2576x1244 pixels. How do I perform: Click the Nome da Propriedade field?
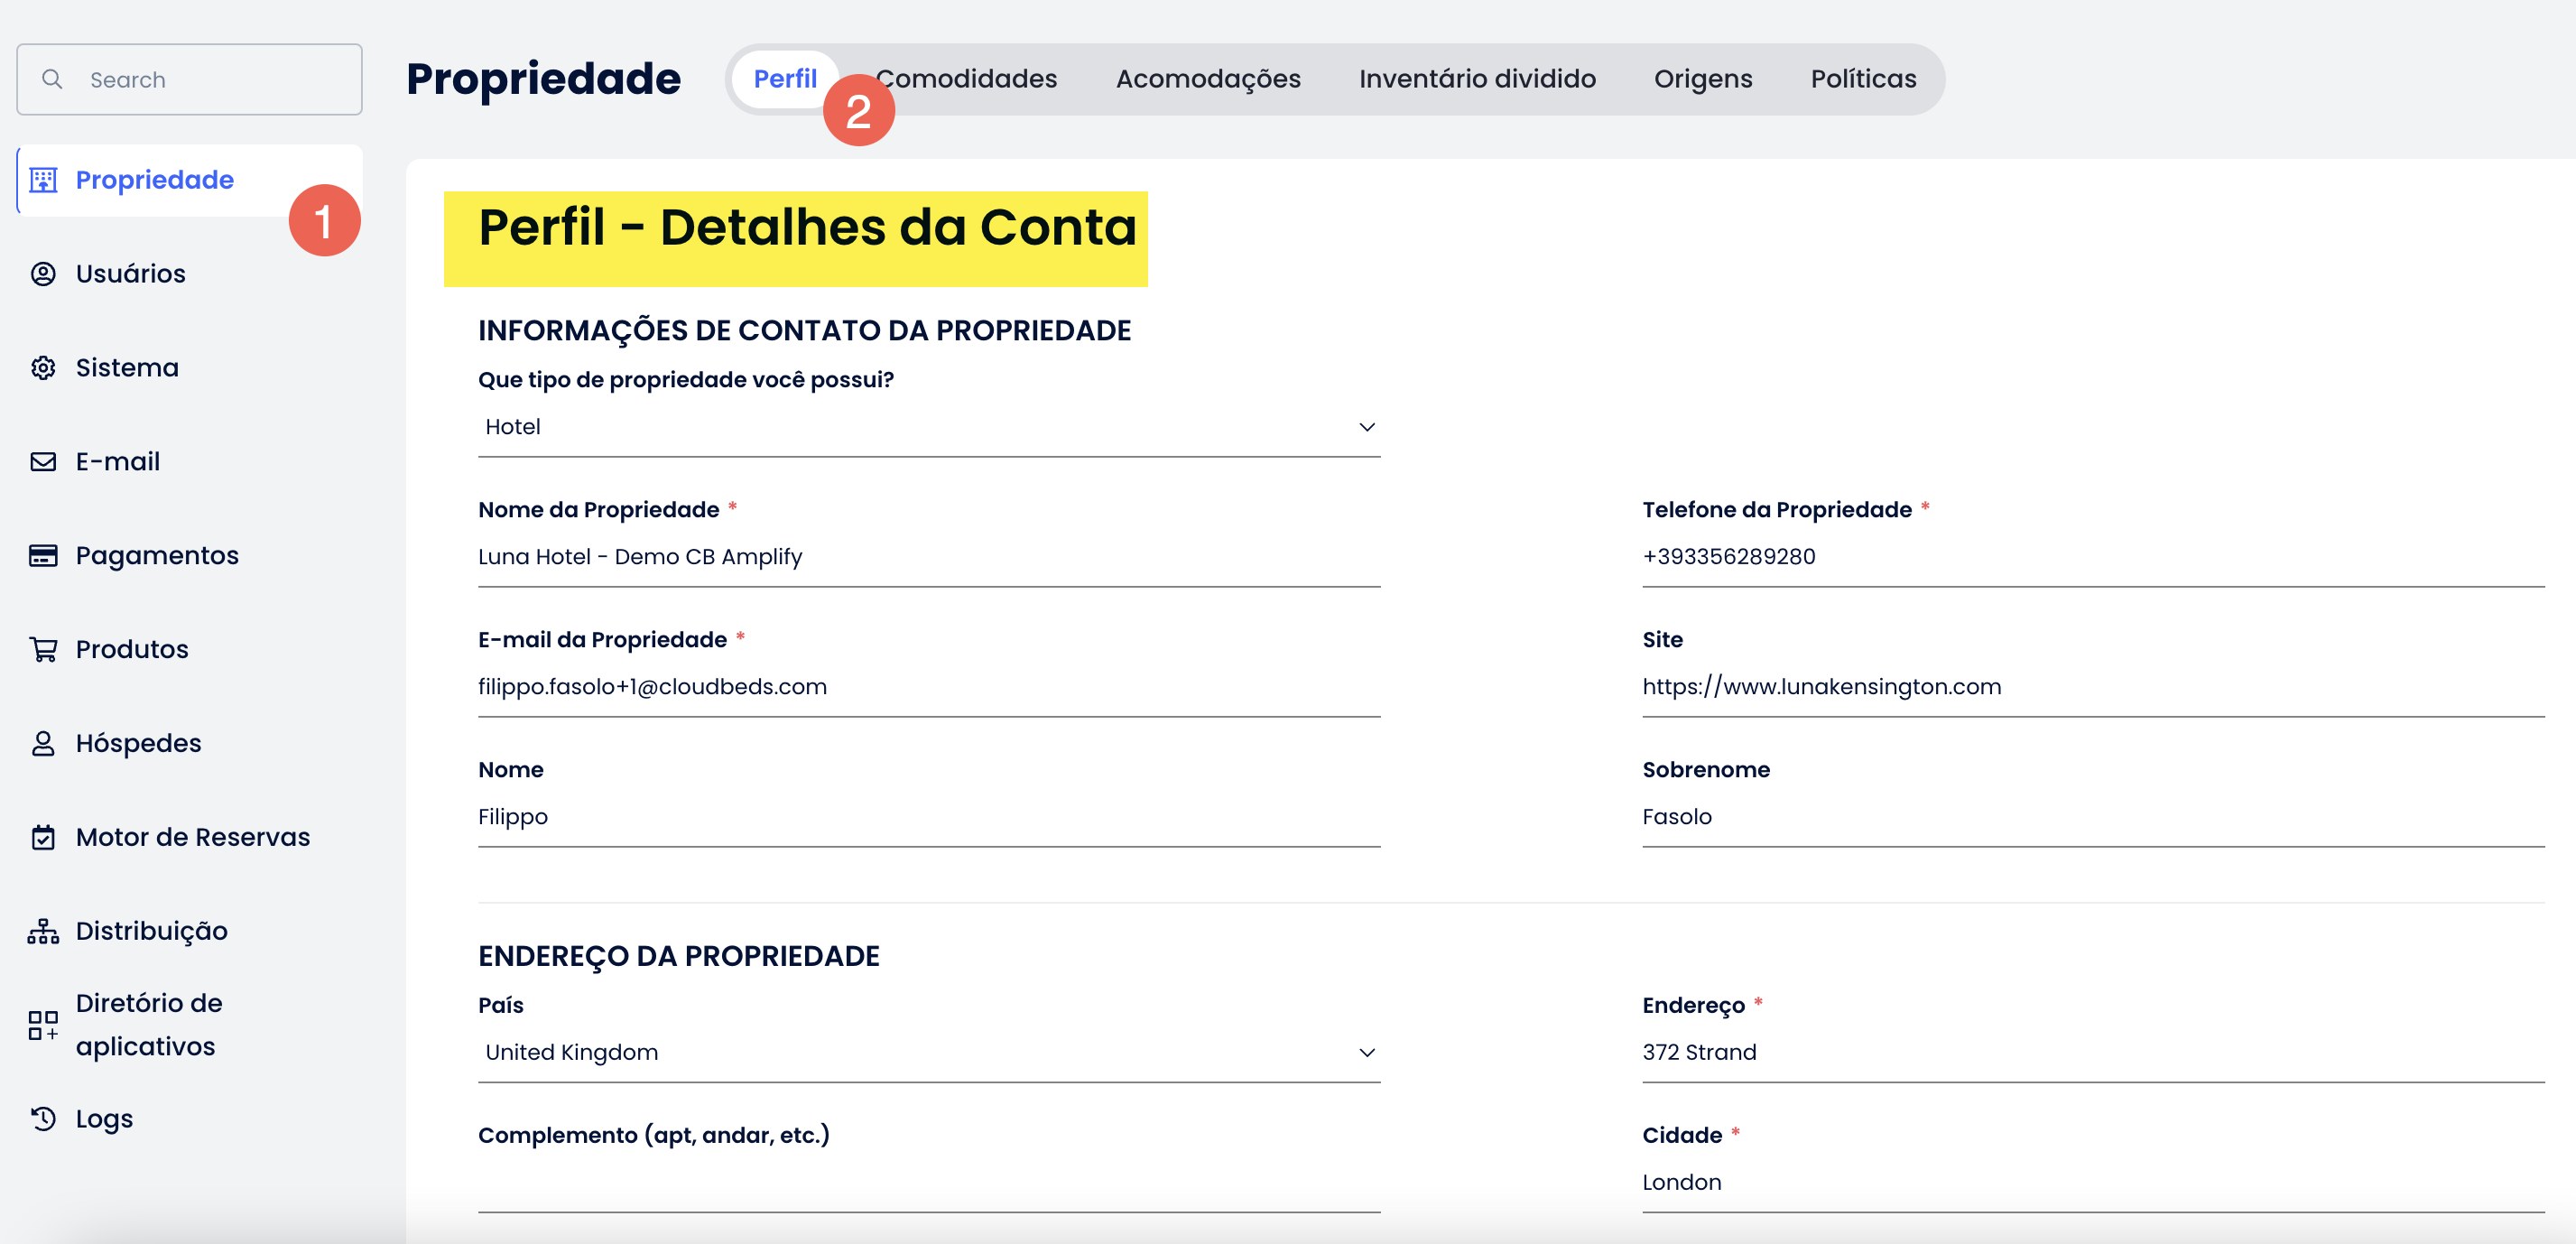929,557
